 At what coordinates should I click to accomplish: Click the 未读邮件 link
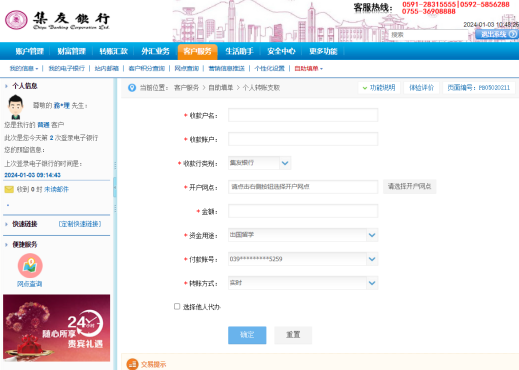click(56, 189)
